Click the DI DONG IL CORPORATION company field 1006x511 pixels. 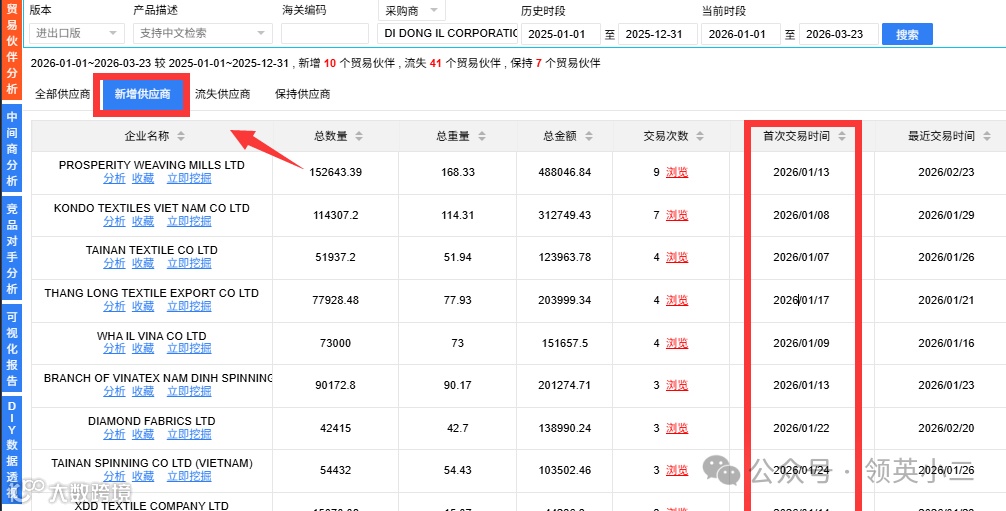click(x=448, y=33)
